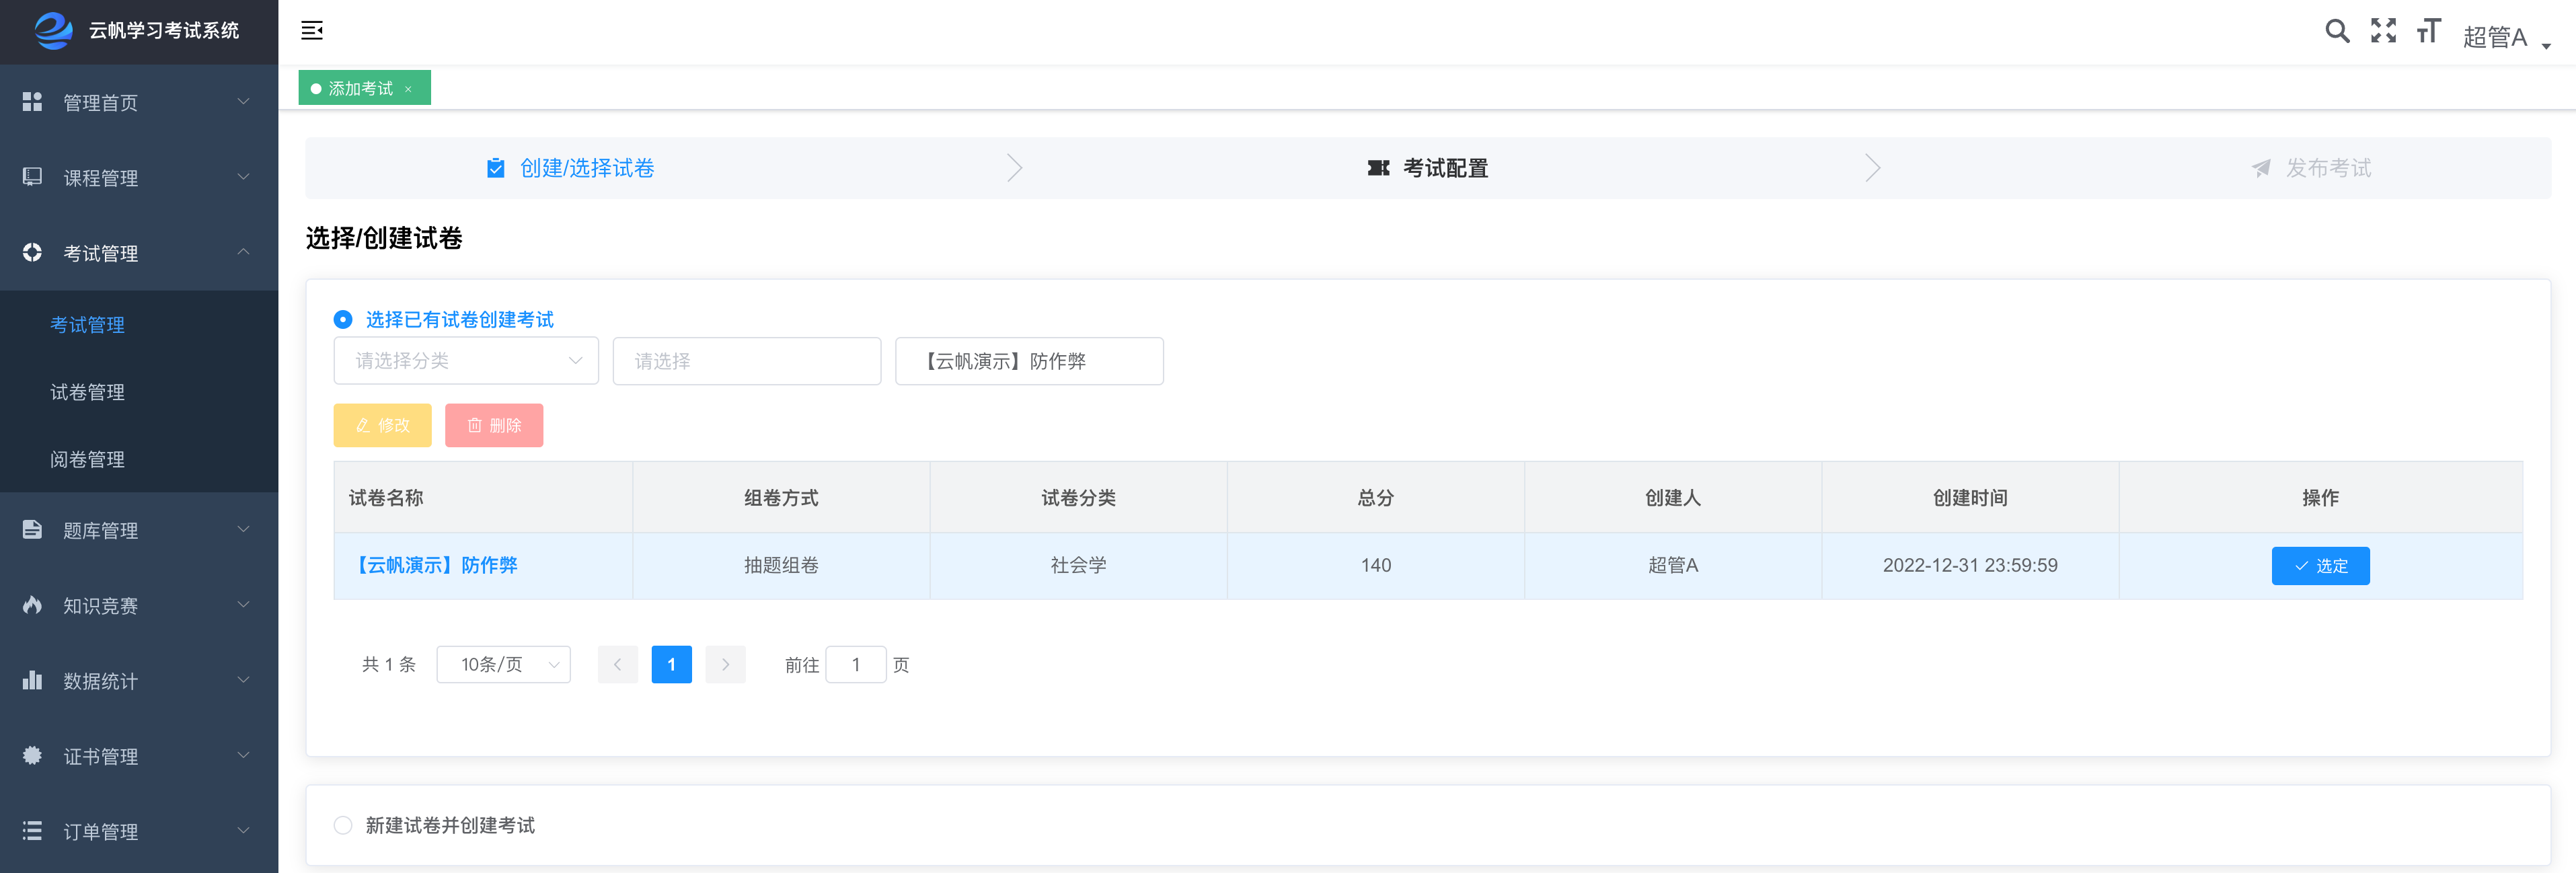2576x873 pixels.
Task: Click the 2022-12-31 23:59:59 cell
Action: pos(1970,566)
